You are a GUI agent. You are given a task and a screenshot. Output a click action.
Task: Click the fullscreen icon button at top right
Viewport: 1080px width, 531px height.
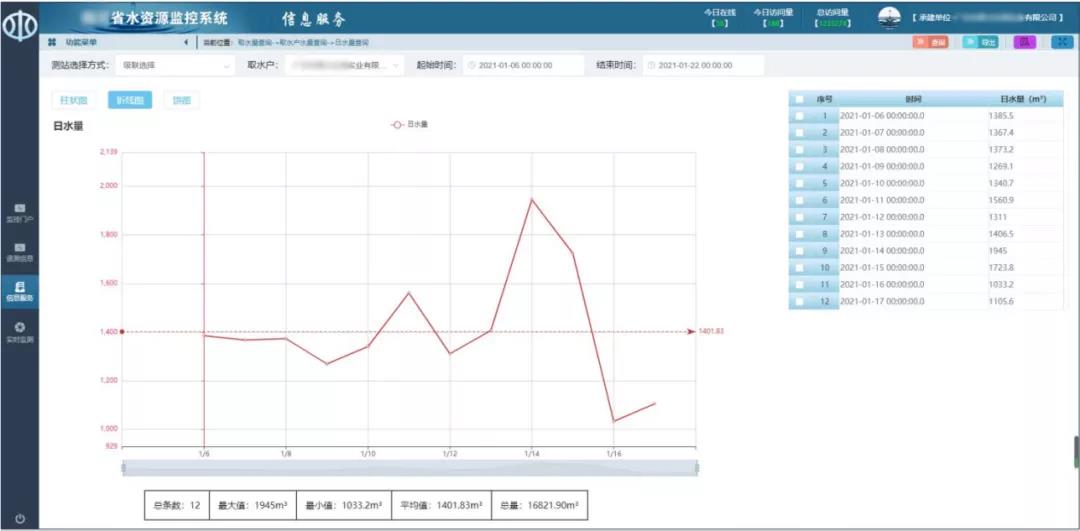[1062, 42]
